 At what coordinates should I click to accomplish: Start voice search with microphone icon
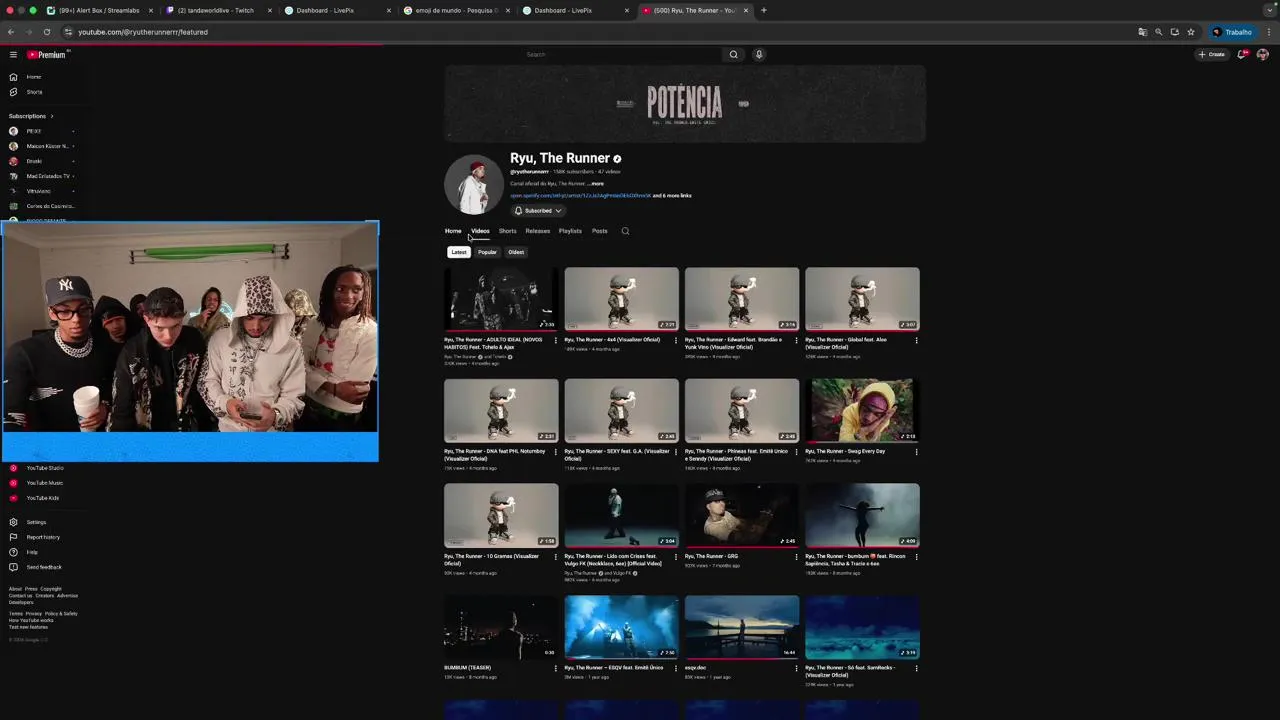759,55
